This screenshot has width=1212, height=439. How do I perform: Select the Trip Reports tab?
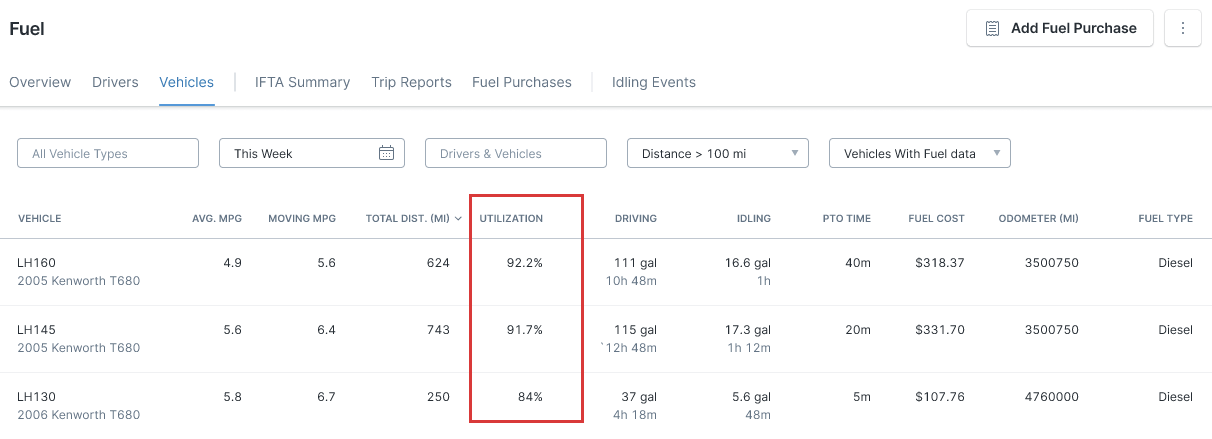click(411, 82)
